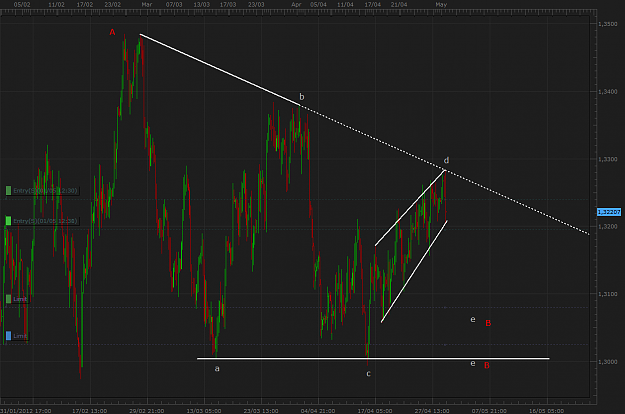Click the Apr date label on time axis
Image resolution: width=625 pixels, height=414 pixels.
pos(296,5)
